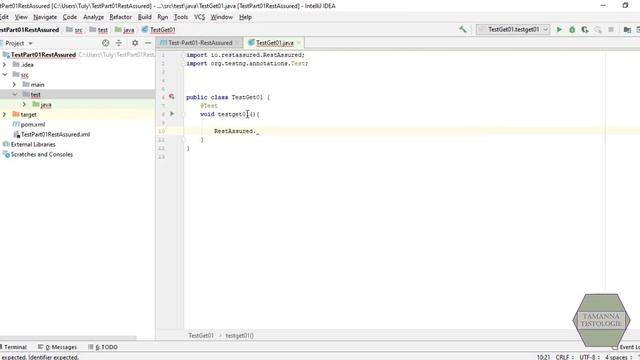Open the Build menu
Viewport: 640px width, 360px height.
[144, 17]
